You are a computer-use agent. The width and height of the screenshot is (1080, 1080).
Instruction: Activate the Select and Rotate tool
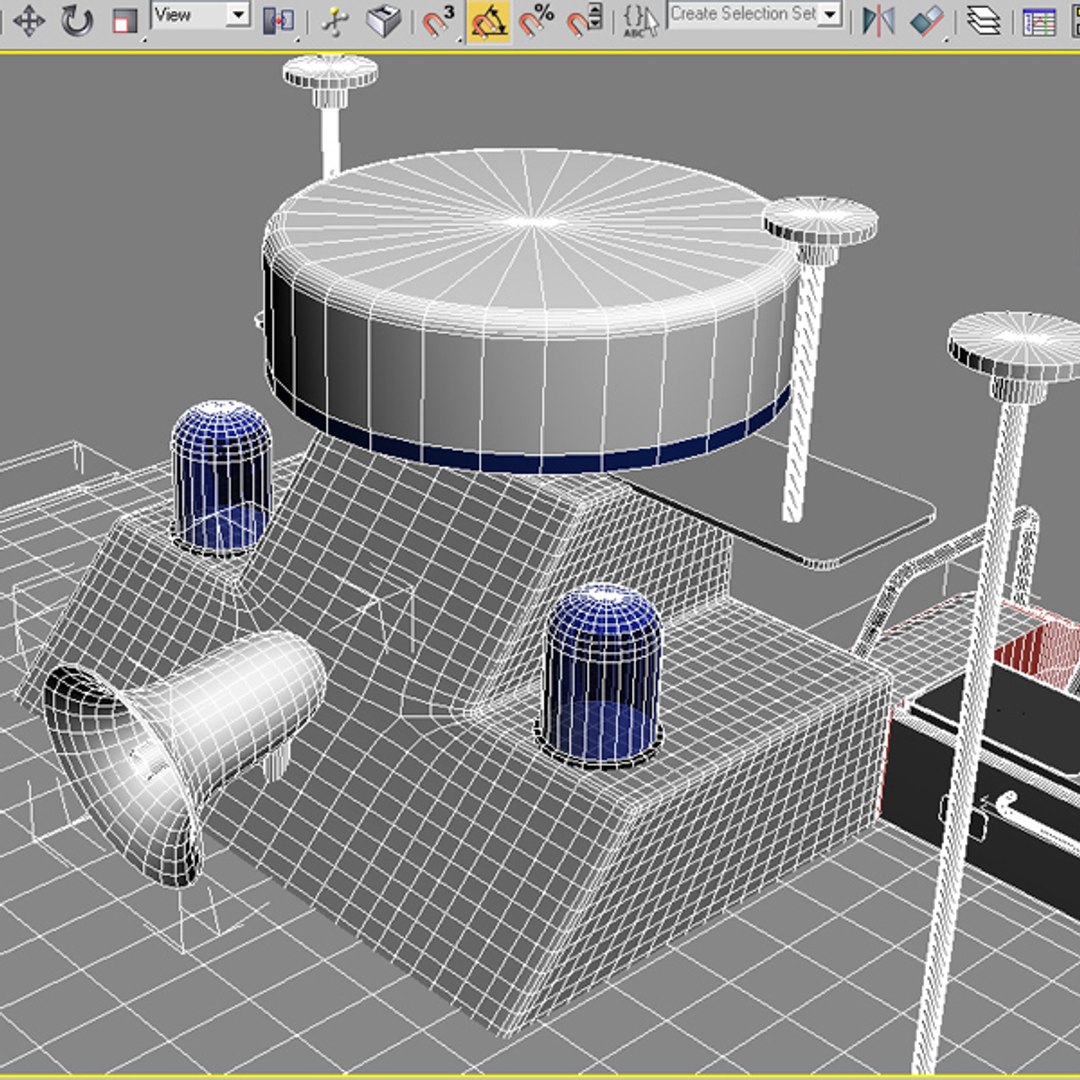[76, 21]
